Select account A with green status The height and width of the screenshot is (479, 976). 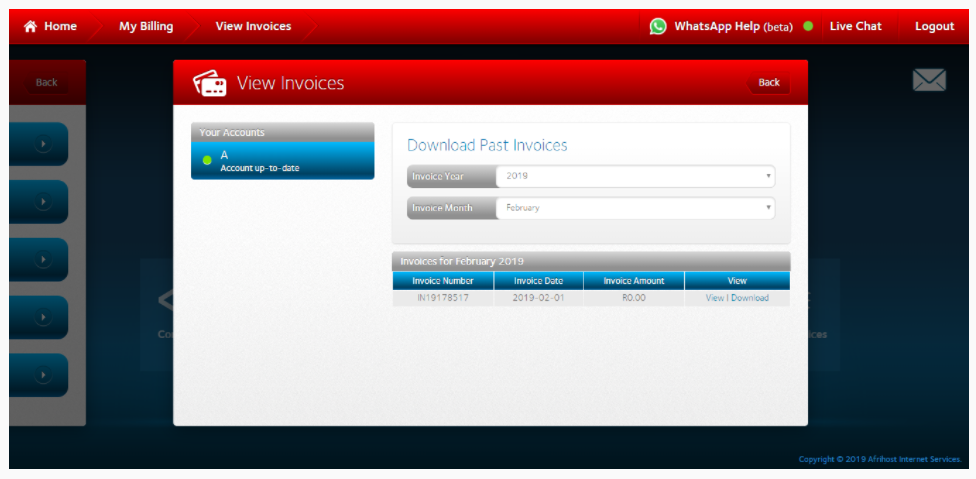(x=282, y=161)
